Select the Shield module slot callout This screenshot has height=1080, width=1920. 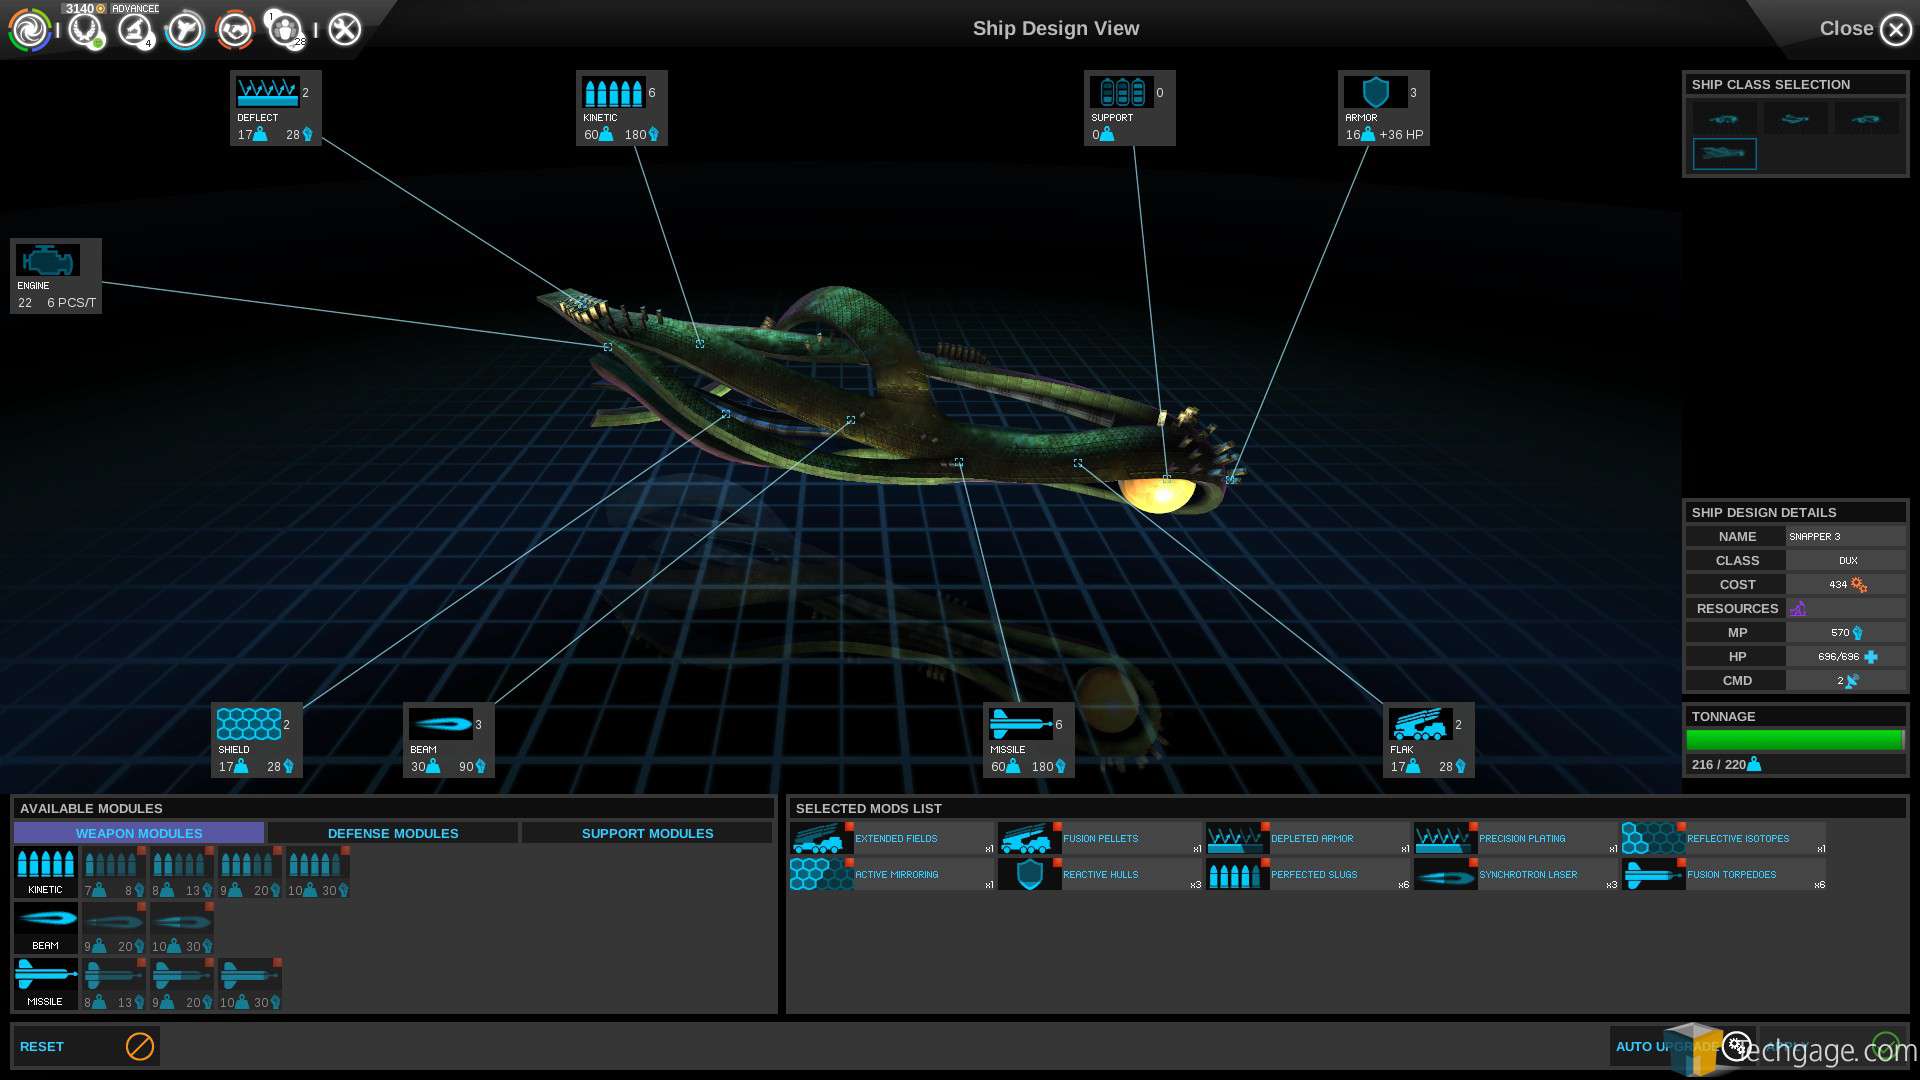click(x=256, y=740)
